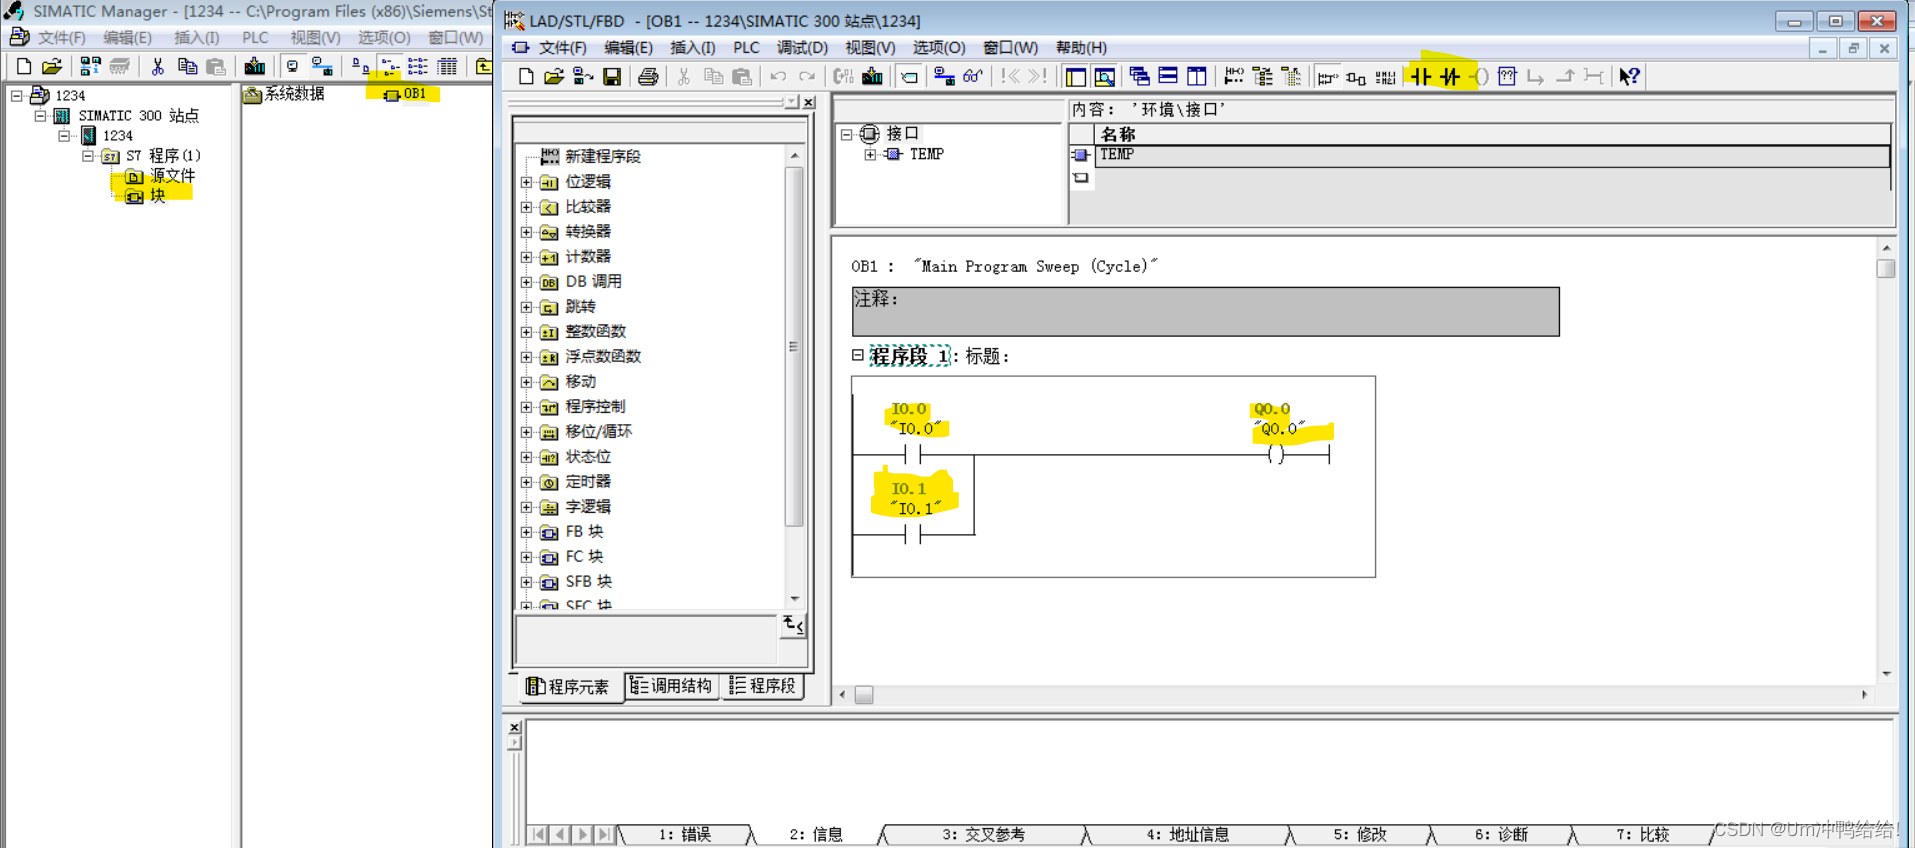Screen dimensions: 1915x848
Task: Select Large Icons view in SIMATIC Manager
Action: coord(361,67)
